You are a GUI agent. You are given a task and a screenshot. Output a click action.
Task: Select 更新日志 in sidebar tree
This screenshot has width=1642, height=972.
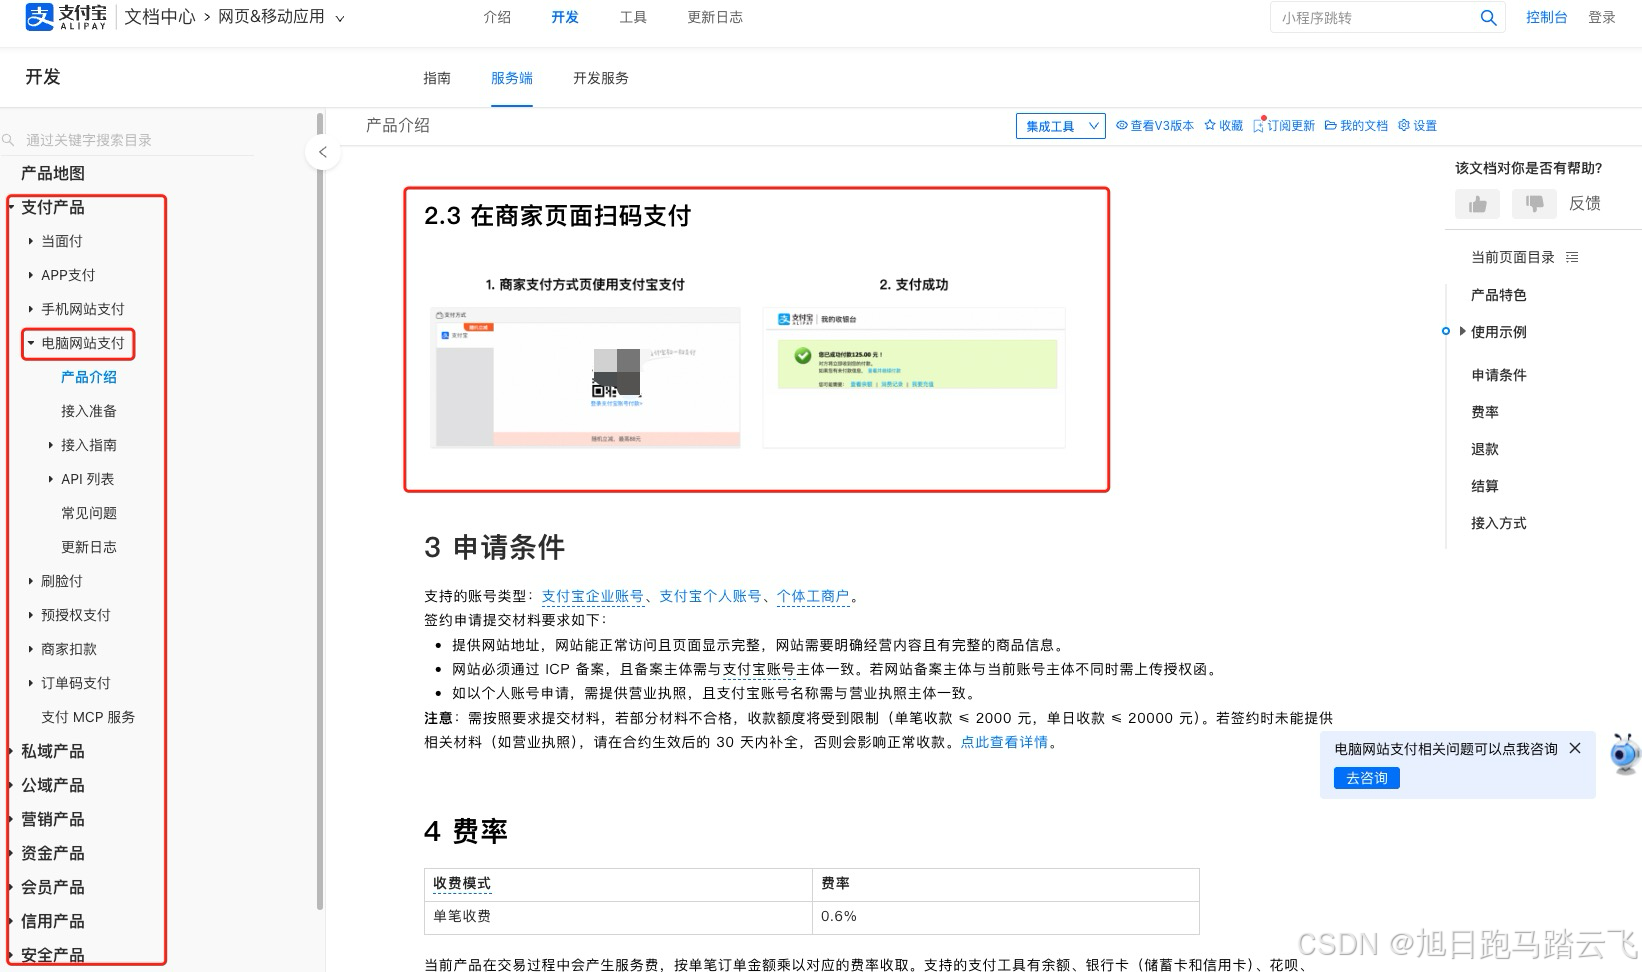click(89, 547)
